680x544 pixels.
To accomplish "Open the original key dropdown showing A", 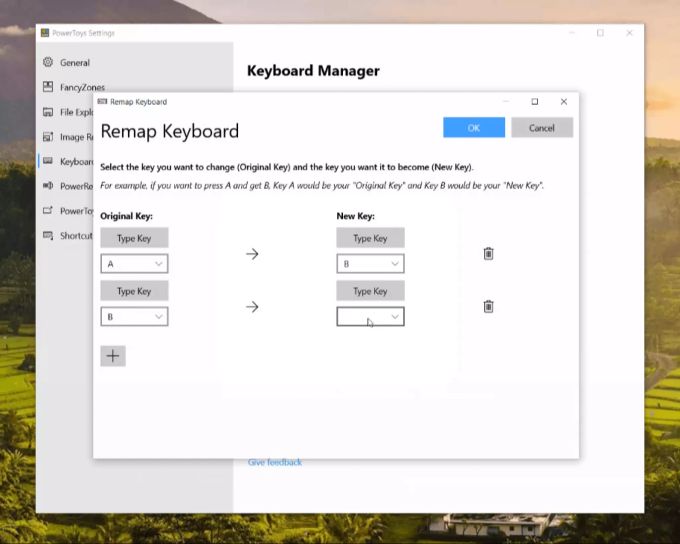I will click(134, 264).
